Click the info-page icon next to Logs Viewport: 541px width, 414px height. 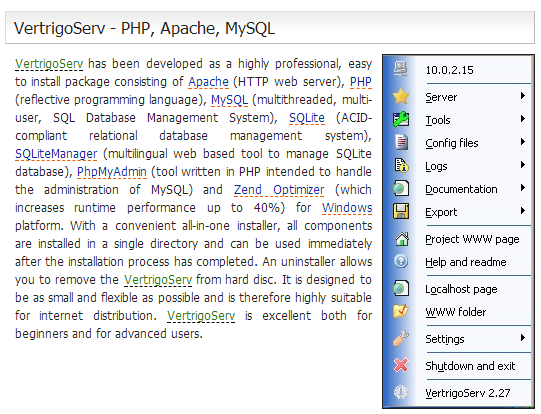tap(401, 166)
